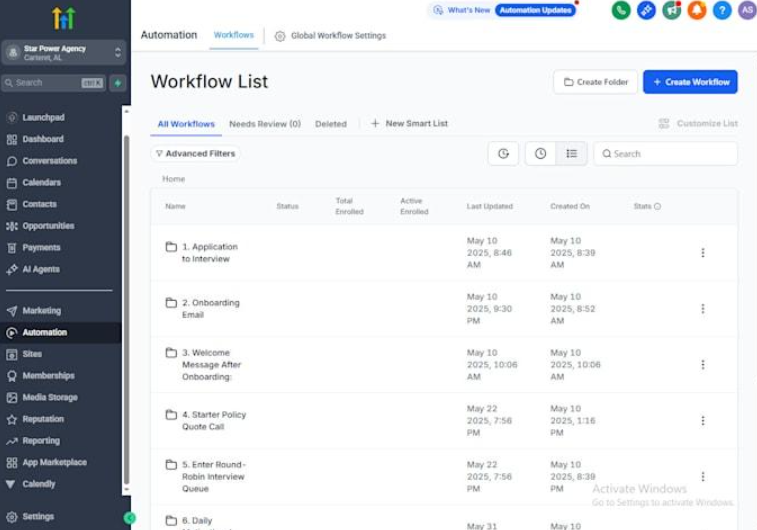Switch to the Deleted tab
The height and width of the screenshot is (530, 757).
coord(331,124)
